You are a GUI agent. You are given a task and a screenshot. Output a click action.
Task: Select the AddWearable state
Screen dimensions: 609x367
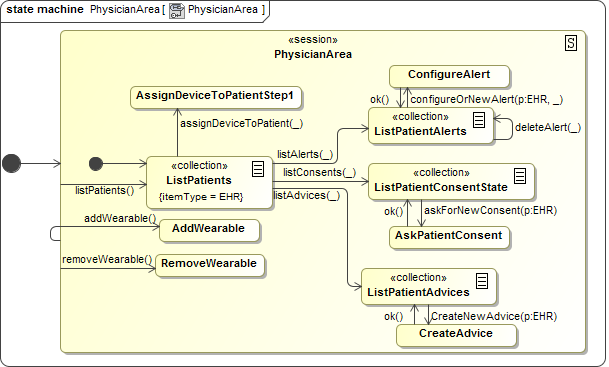[209, 231]
